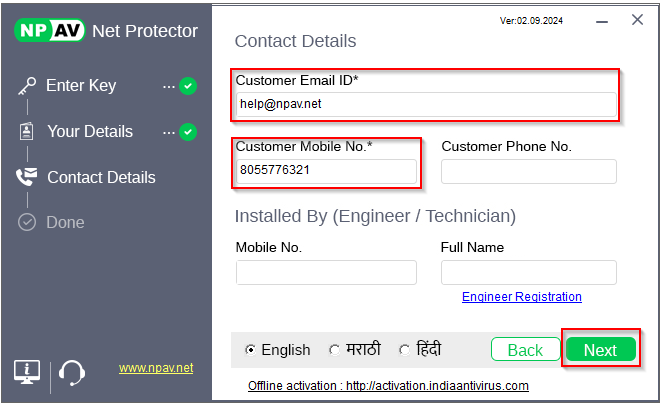660x405 pixels.
Task: Click the ID badge icon for Your Details
Action: point(27,131)
